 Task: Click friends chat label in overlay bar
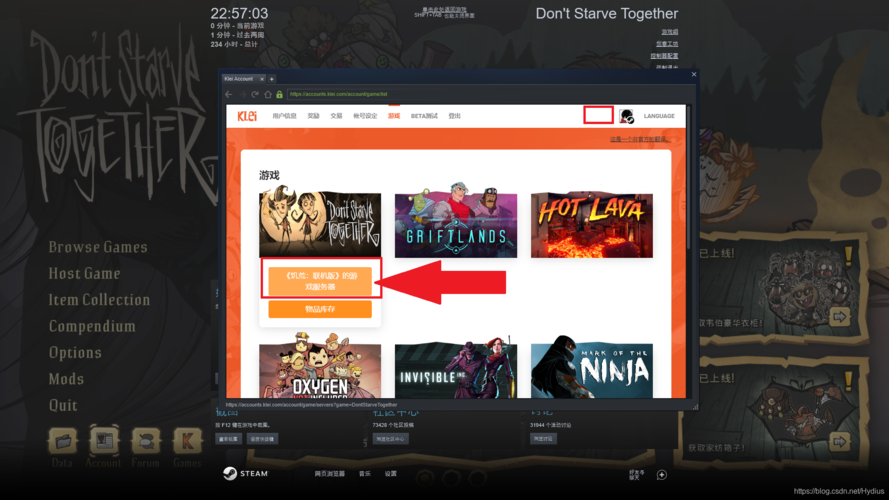[636, 474]
